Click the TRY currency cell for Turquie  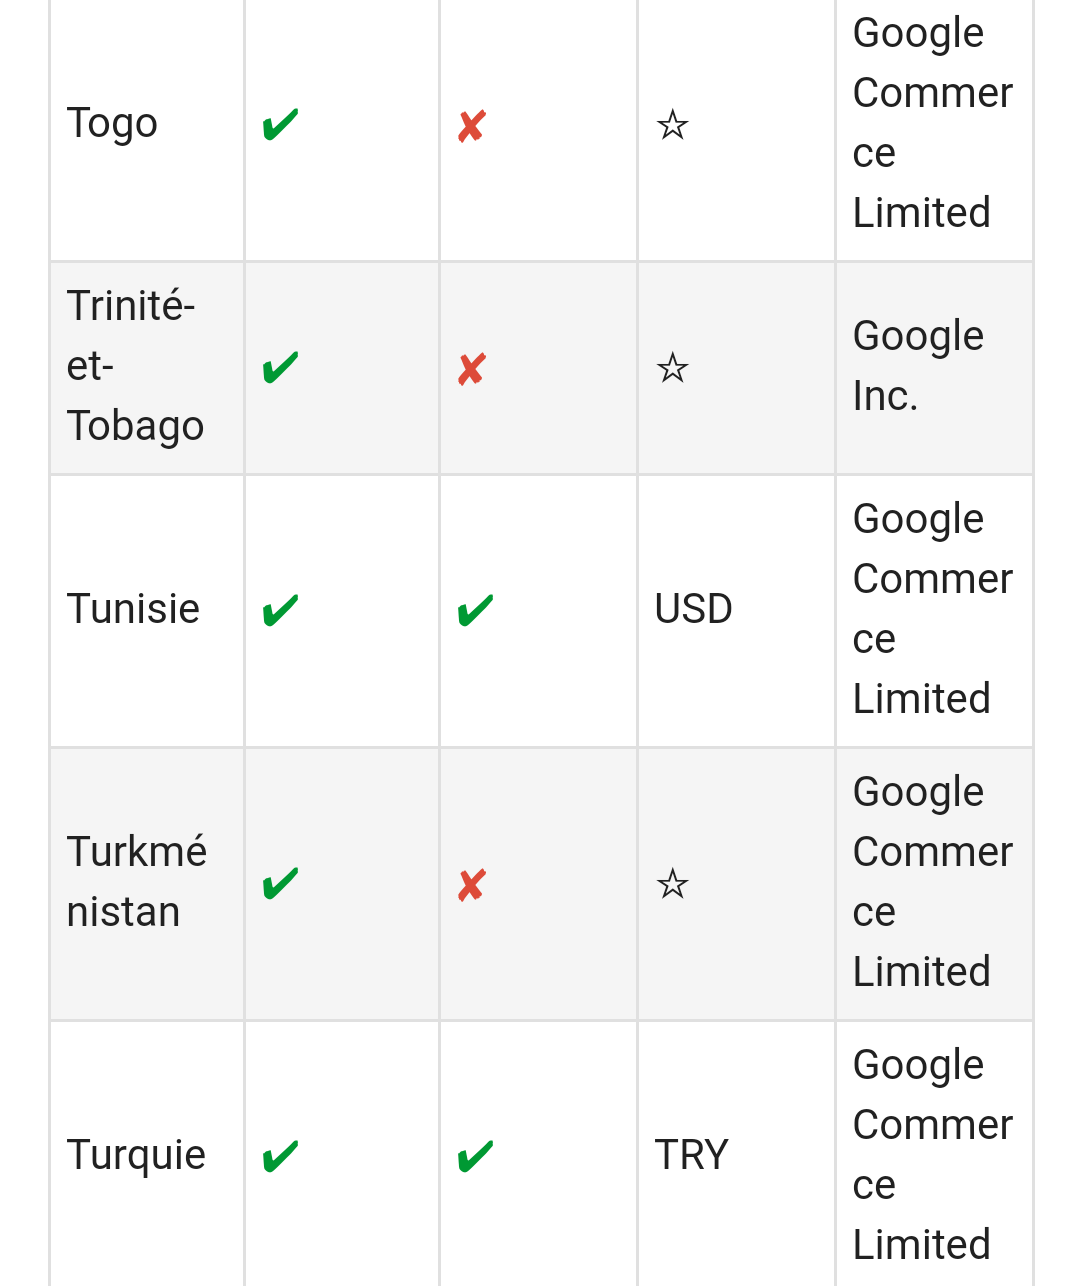point(691,1155)
